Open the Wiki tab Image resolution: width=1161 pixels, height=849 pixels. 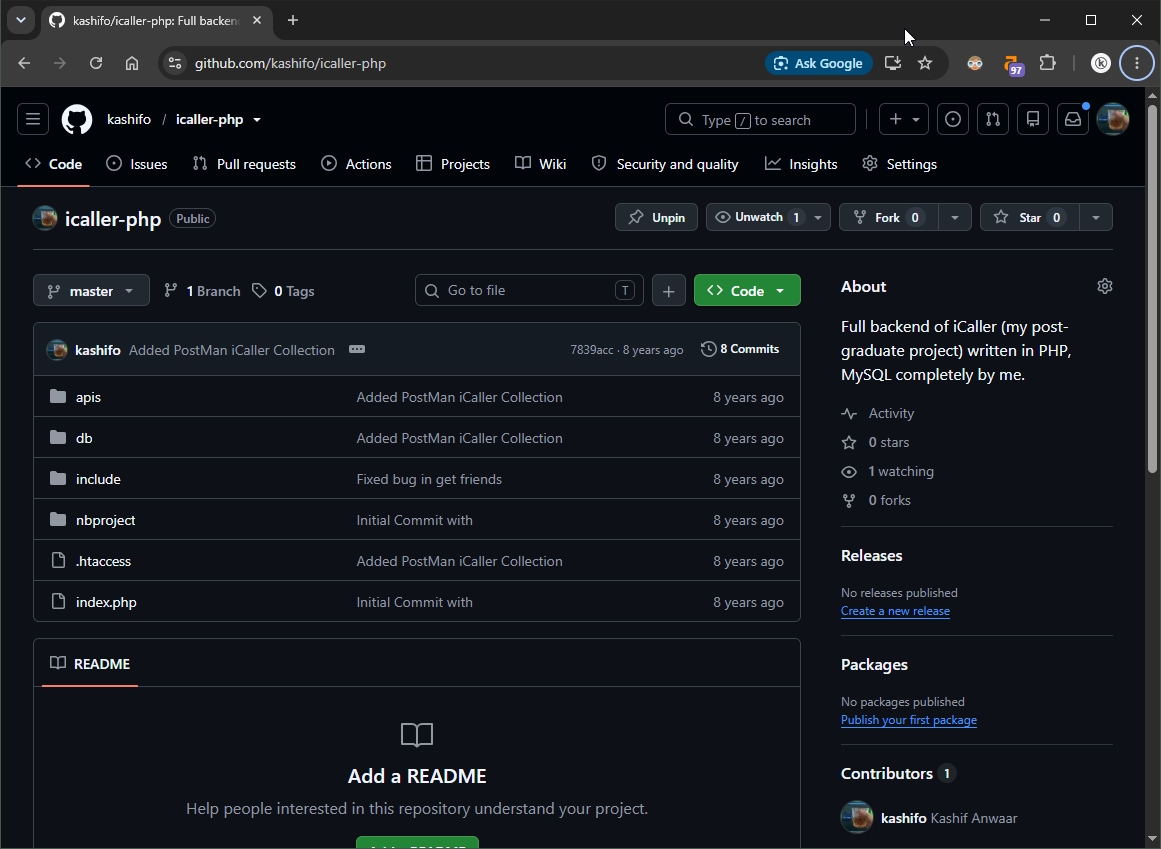[541, 164]
